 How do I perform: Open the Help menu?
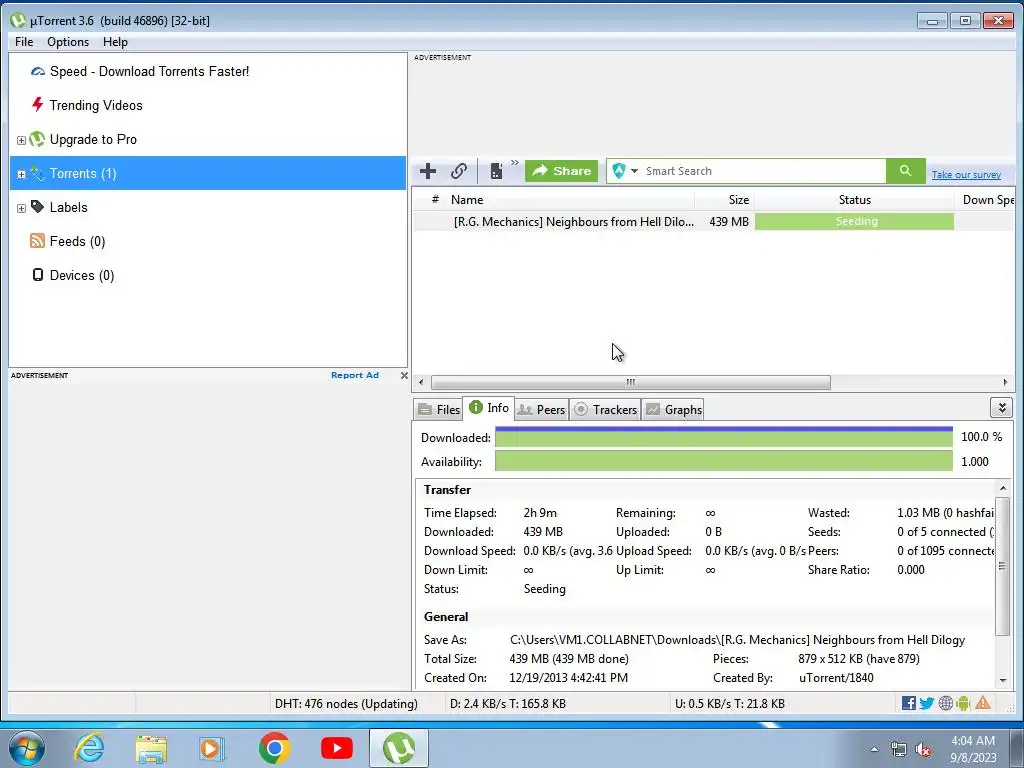pyautogui.click(x=115, y=42)
